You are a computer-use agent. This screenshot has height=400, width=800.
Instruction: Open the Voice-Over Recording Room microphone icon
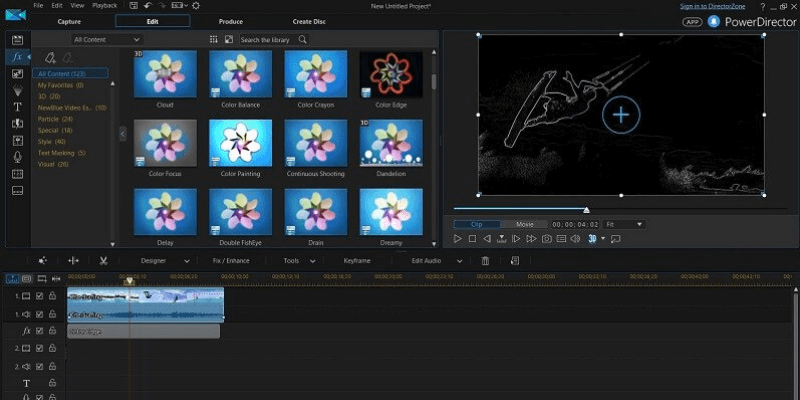(x=17, y=157)
